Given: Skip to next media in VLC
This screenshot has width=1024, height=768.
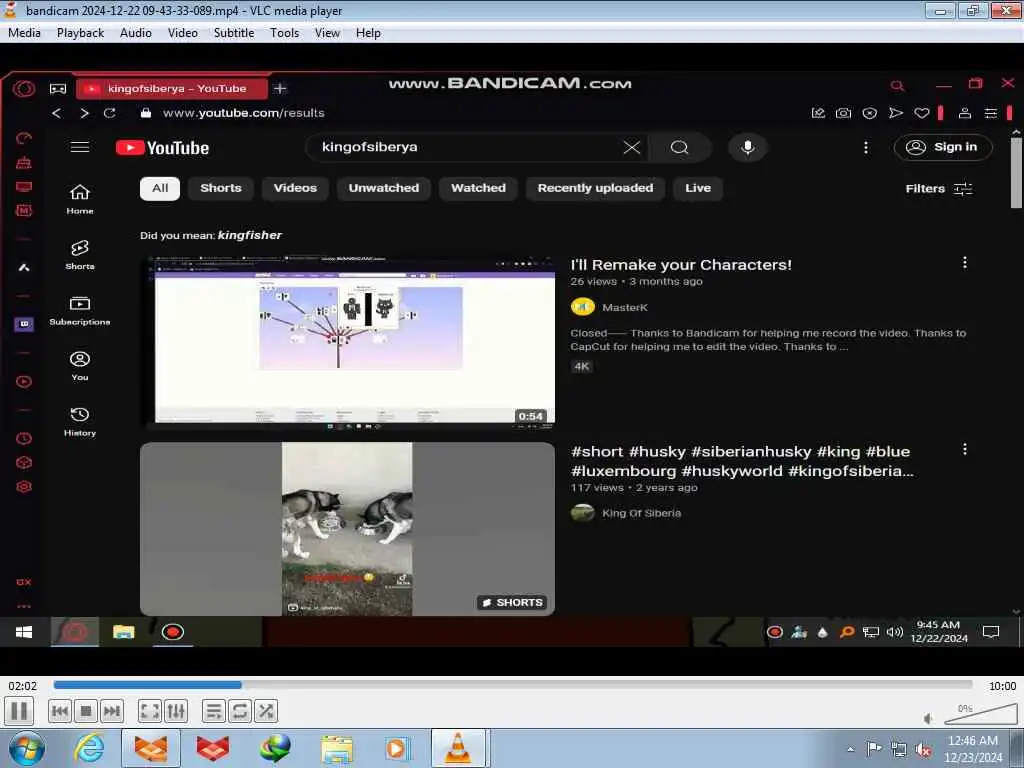Looking at the screenshot, I should click(112, 711).
